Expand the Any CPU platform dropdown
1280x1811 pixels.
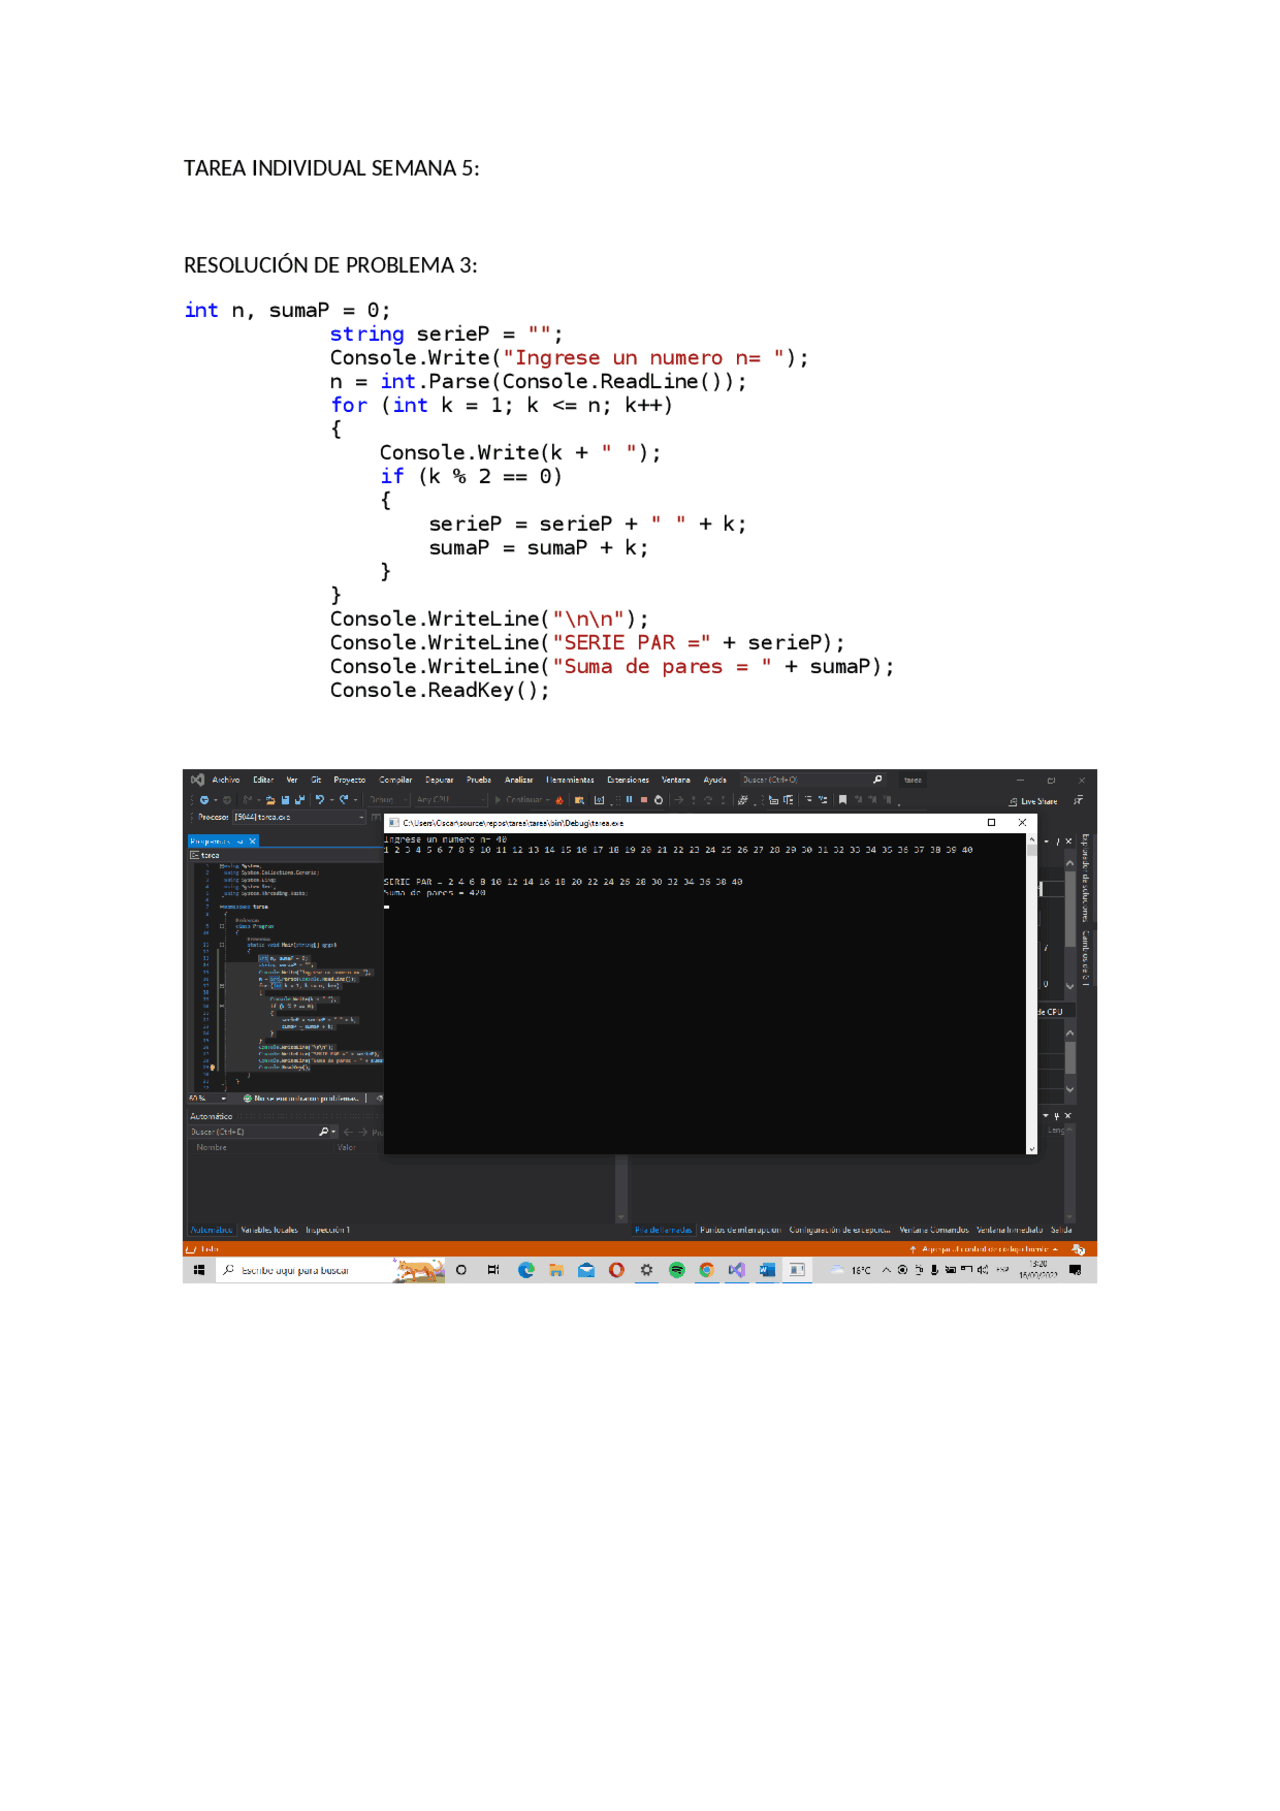[x=450, y=800]
